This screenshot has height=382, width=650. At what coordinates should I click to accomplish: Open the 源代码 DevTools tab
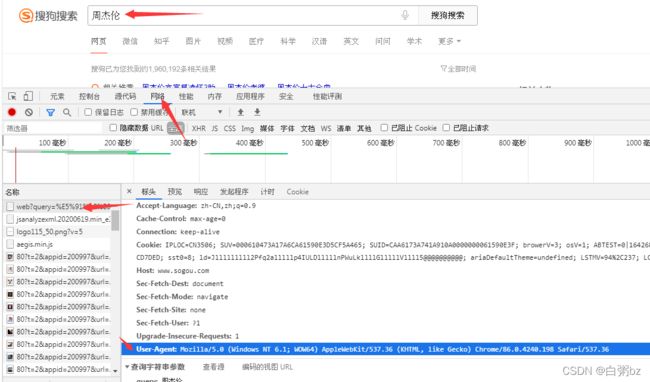125,96
